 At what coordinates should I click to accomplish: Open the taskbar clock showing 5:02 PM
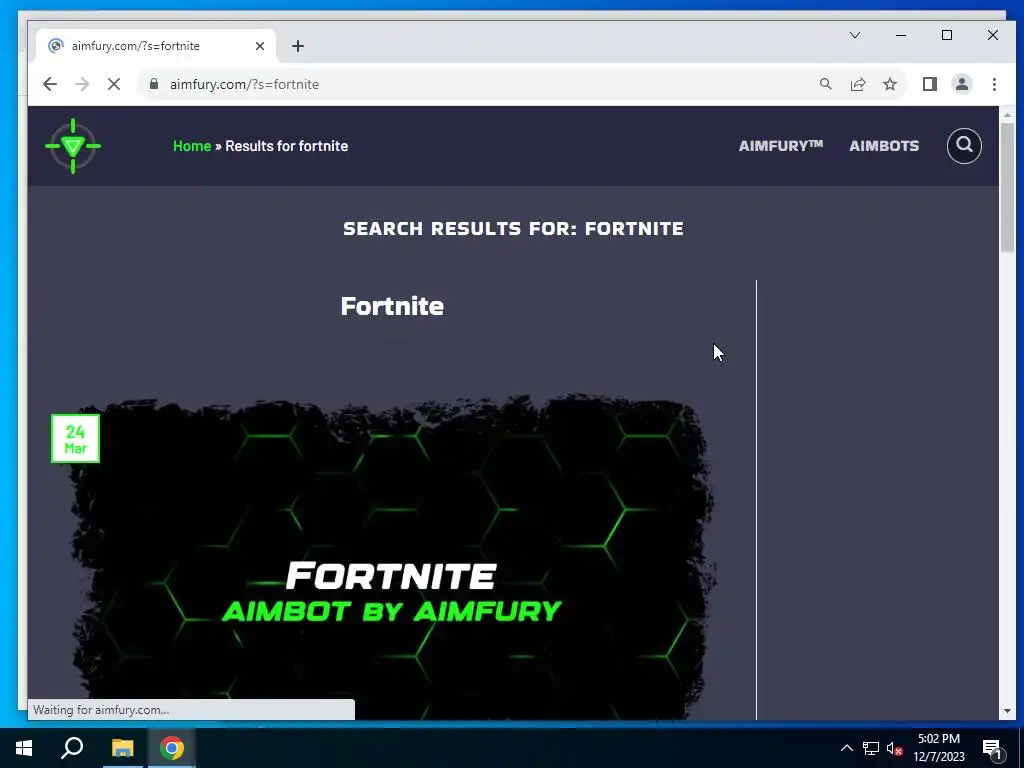(x=938, y=748)
